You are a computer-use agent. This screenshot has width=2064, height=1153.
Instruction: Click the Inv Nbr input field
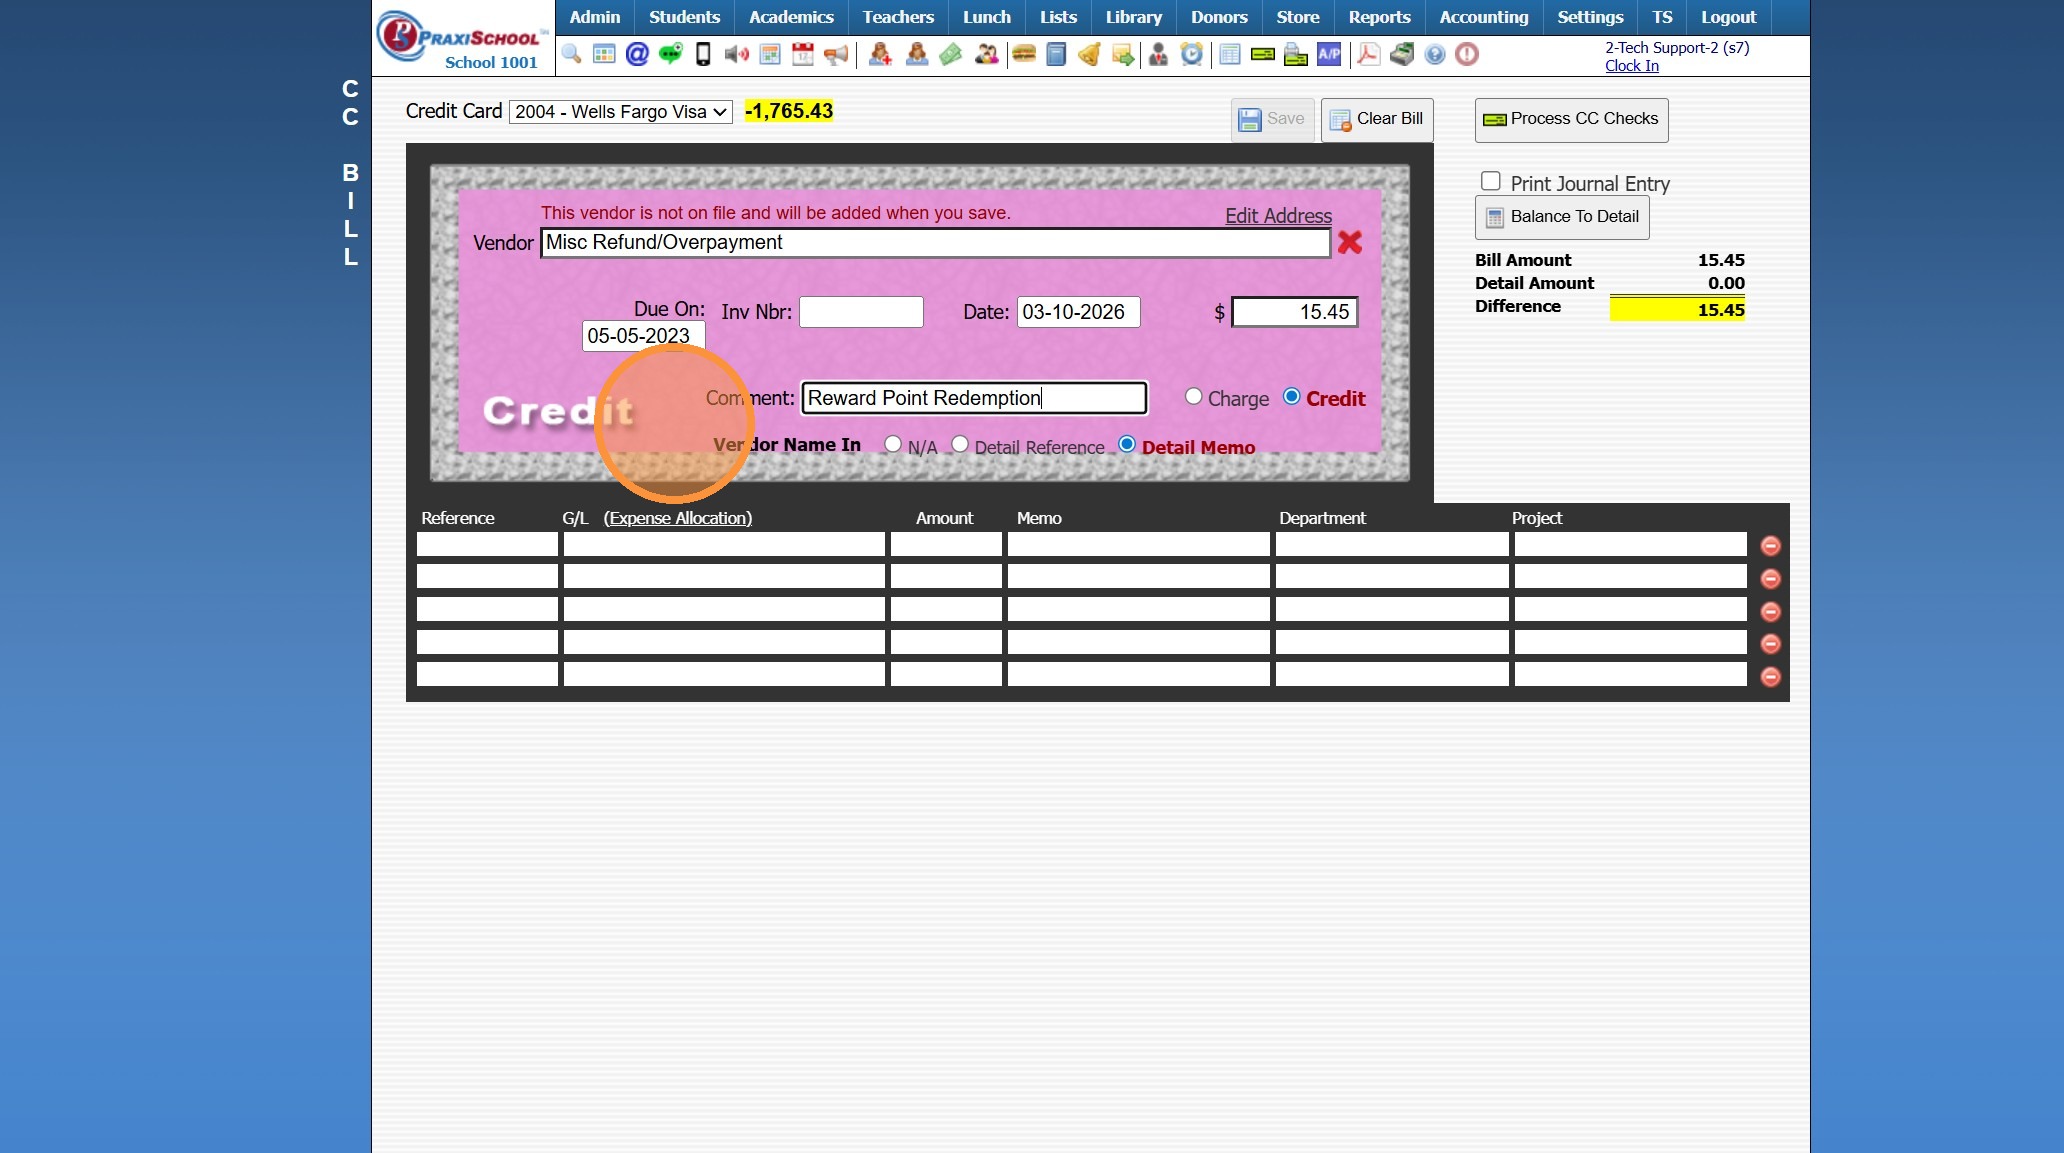tap(861, 312)
